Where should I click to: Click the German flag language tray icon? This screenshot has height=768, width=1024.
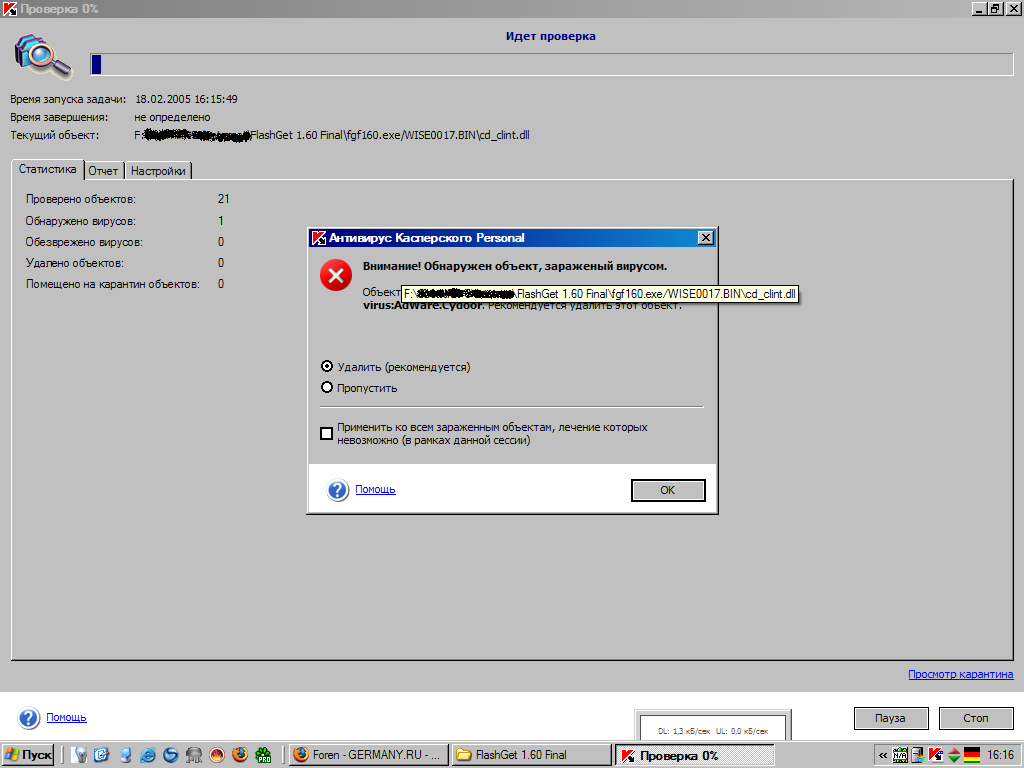pos(972,756)
